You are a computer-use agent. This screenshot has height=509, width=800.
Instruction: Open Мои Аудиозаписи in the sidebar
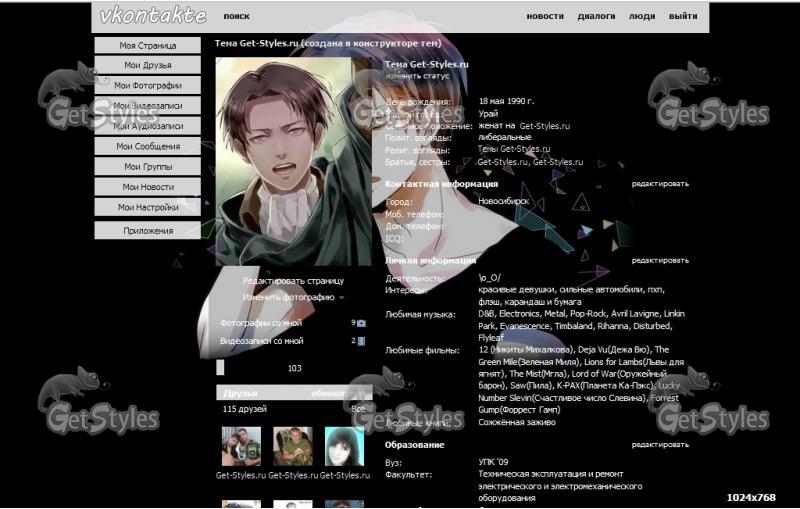[147, 126]
